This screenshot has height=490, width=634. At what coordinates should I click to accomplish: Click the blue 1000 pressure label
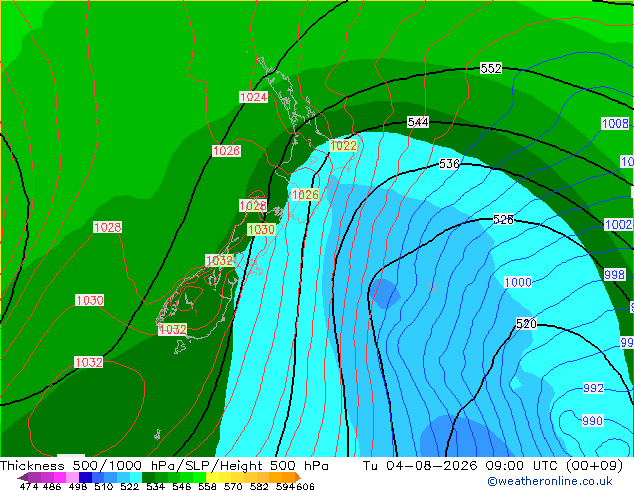[518, 282]
